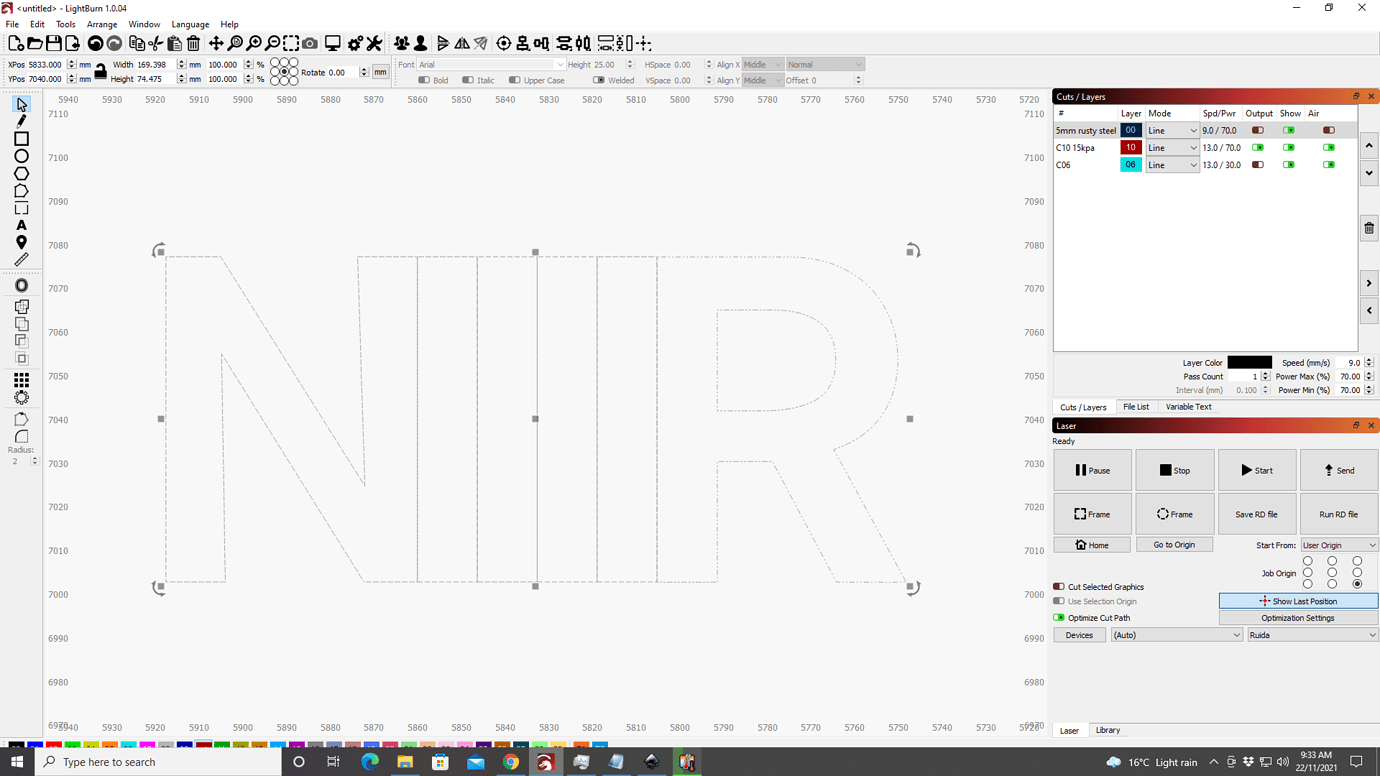The image size is (1380, 776).
Task: Select the Measure tool
Action: (21, 259)
